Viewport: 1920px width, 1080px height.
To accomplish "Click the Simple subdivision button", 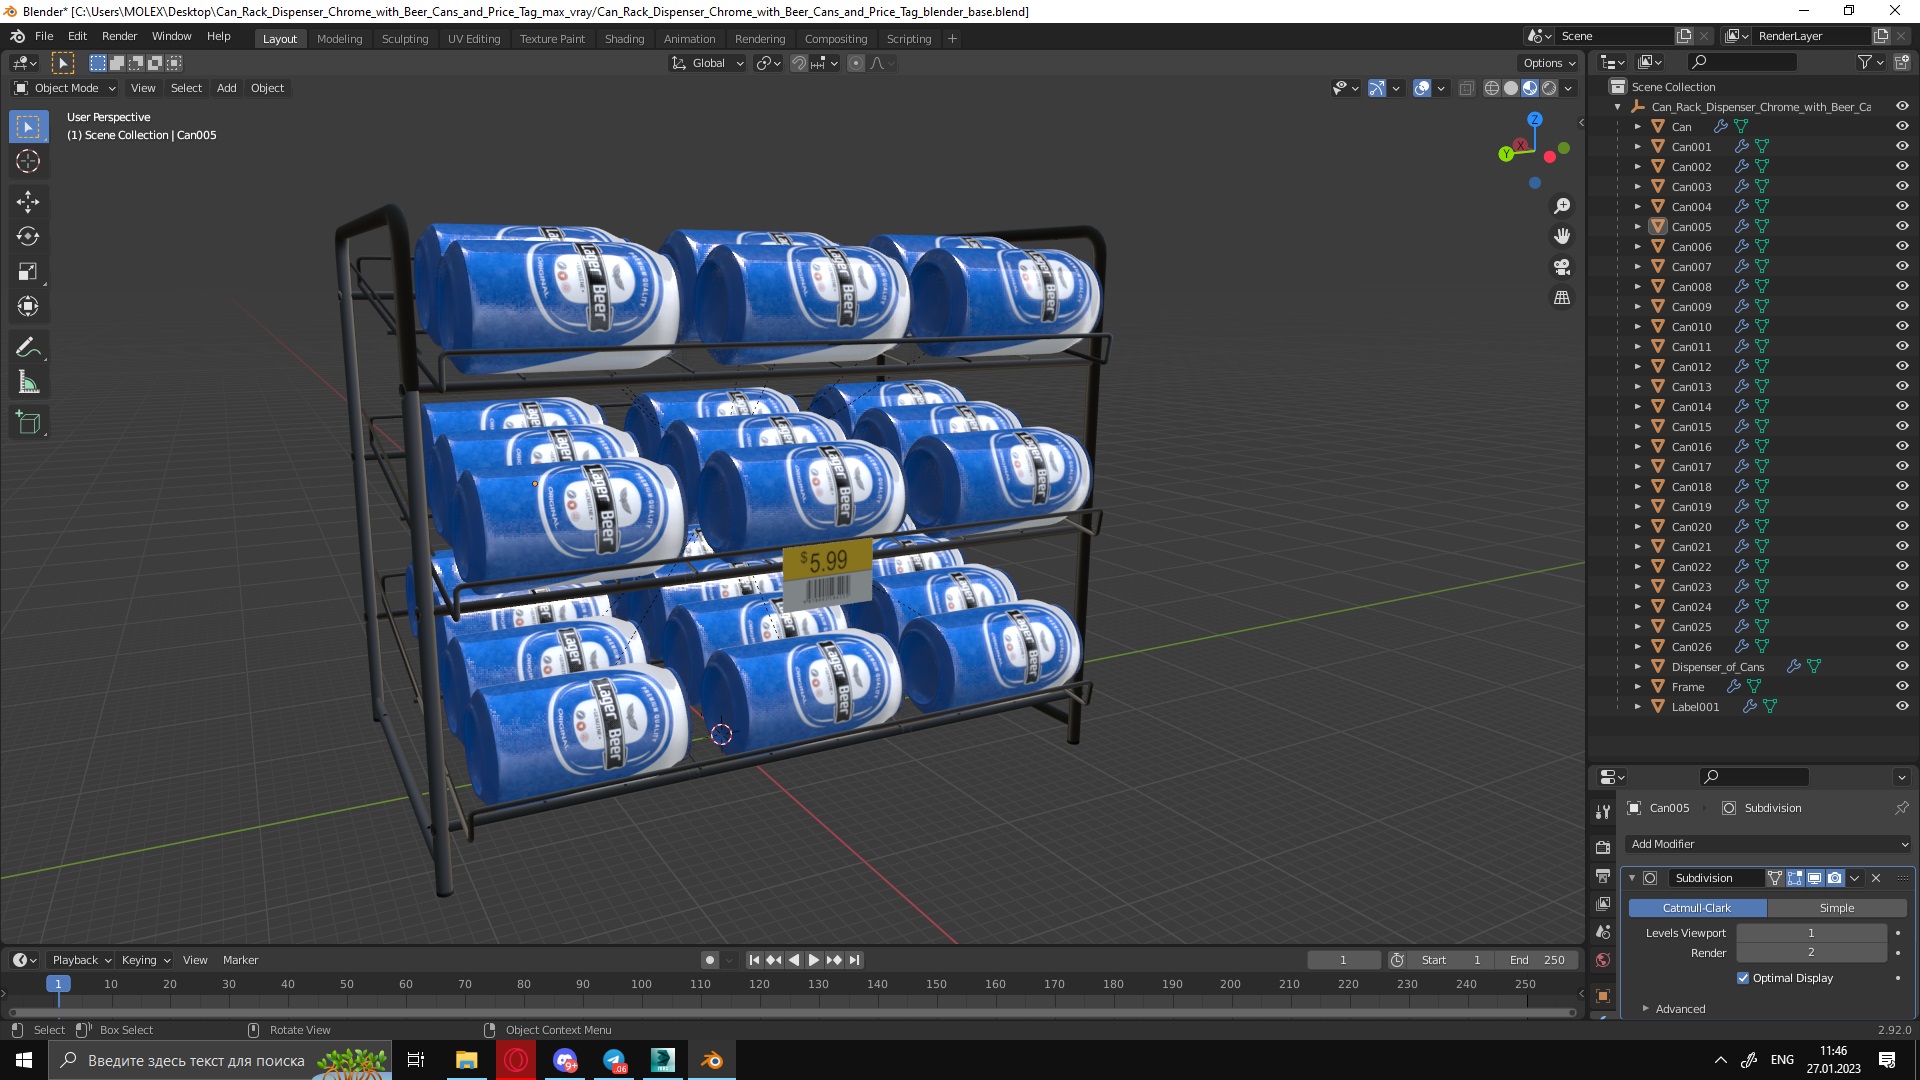I will pyautogui.click(x=1837, y=908).
